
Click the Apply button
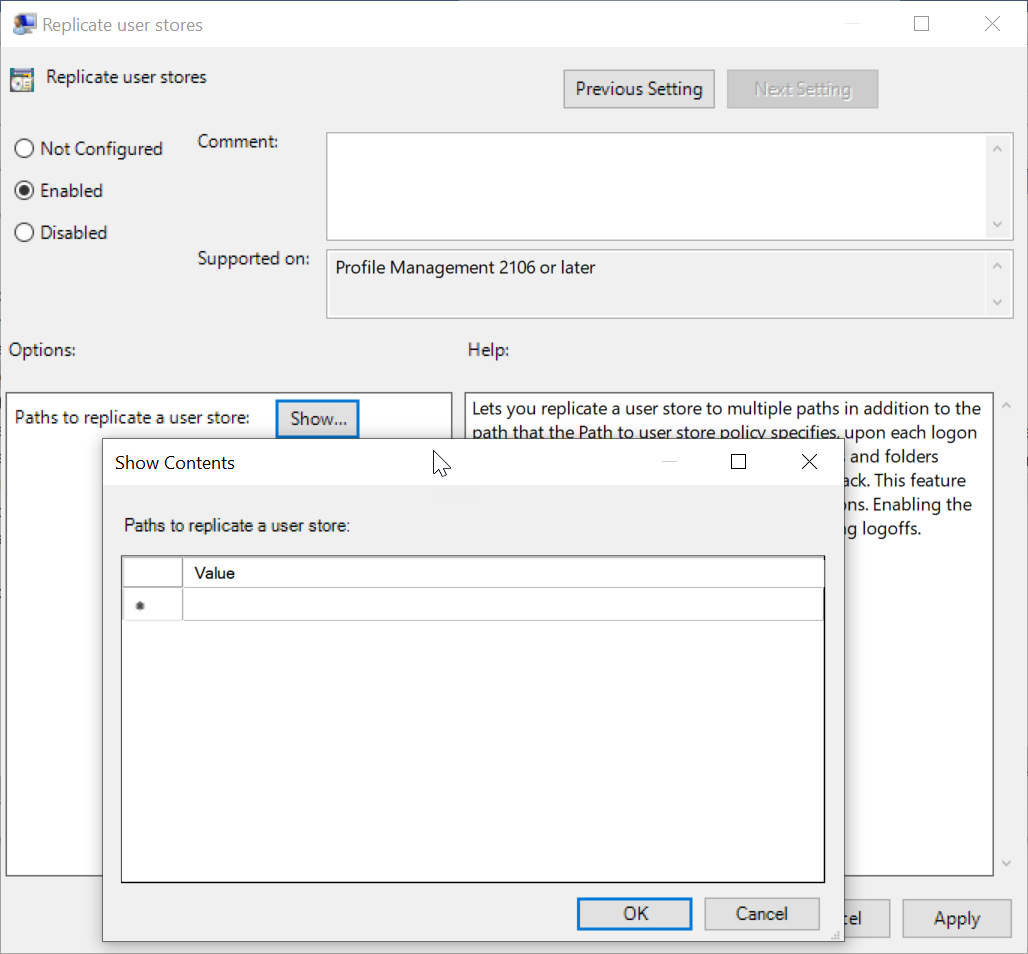pyautogui.click(x=956, y=918)
